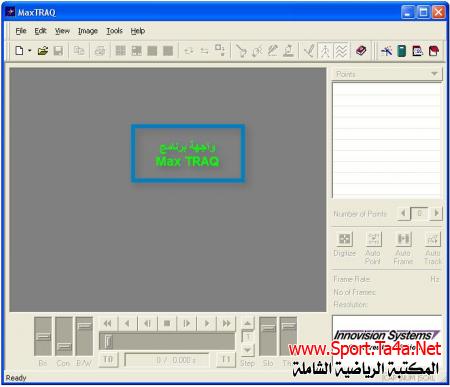Click the Print toolbar icon
Screen dimensions: 450x387
tap(100, 51)
